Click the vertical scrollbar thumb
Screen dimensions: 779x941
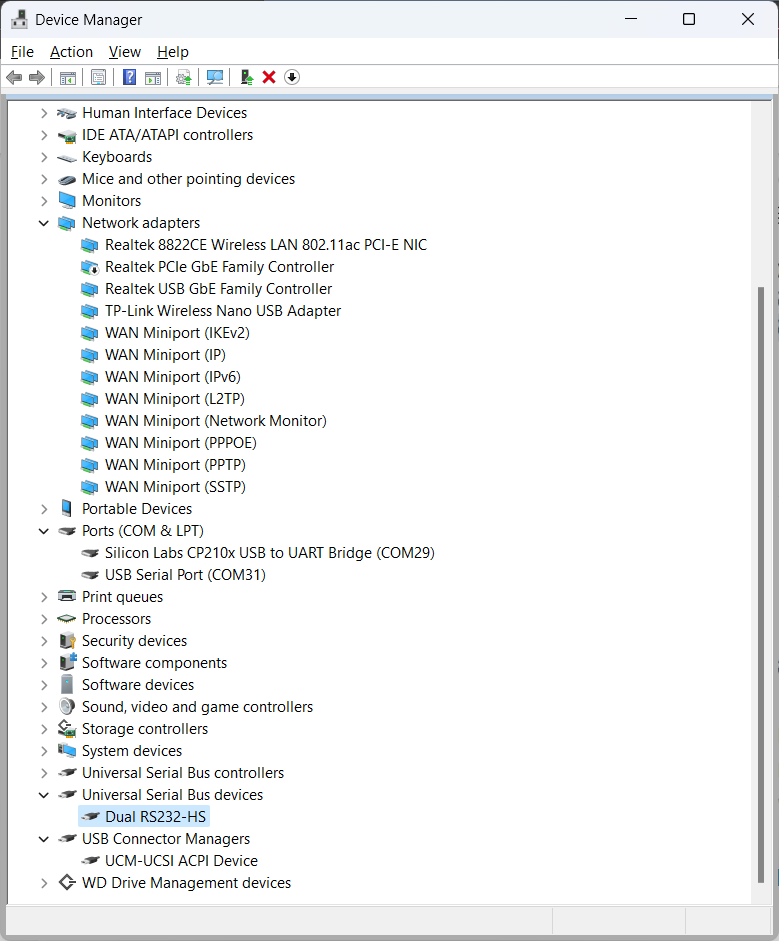tap(761, 585)
